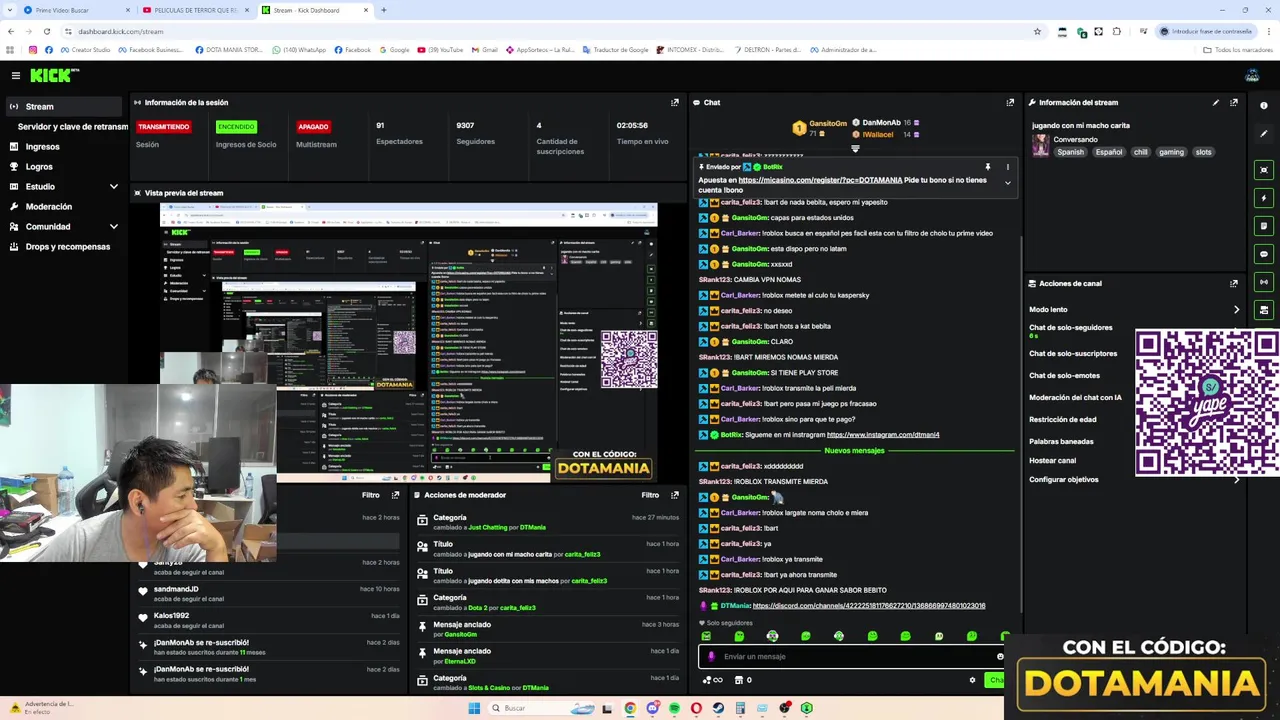
Task: Select Stream in the left sidebar
Action: pos(65,106)
